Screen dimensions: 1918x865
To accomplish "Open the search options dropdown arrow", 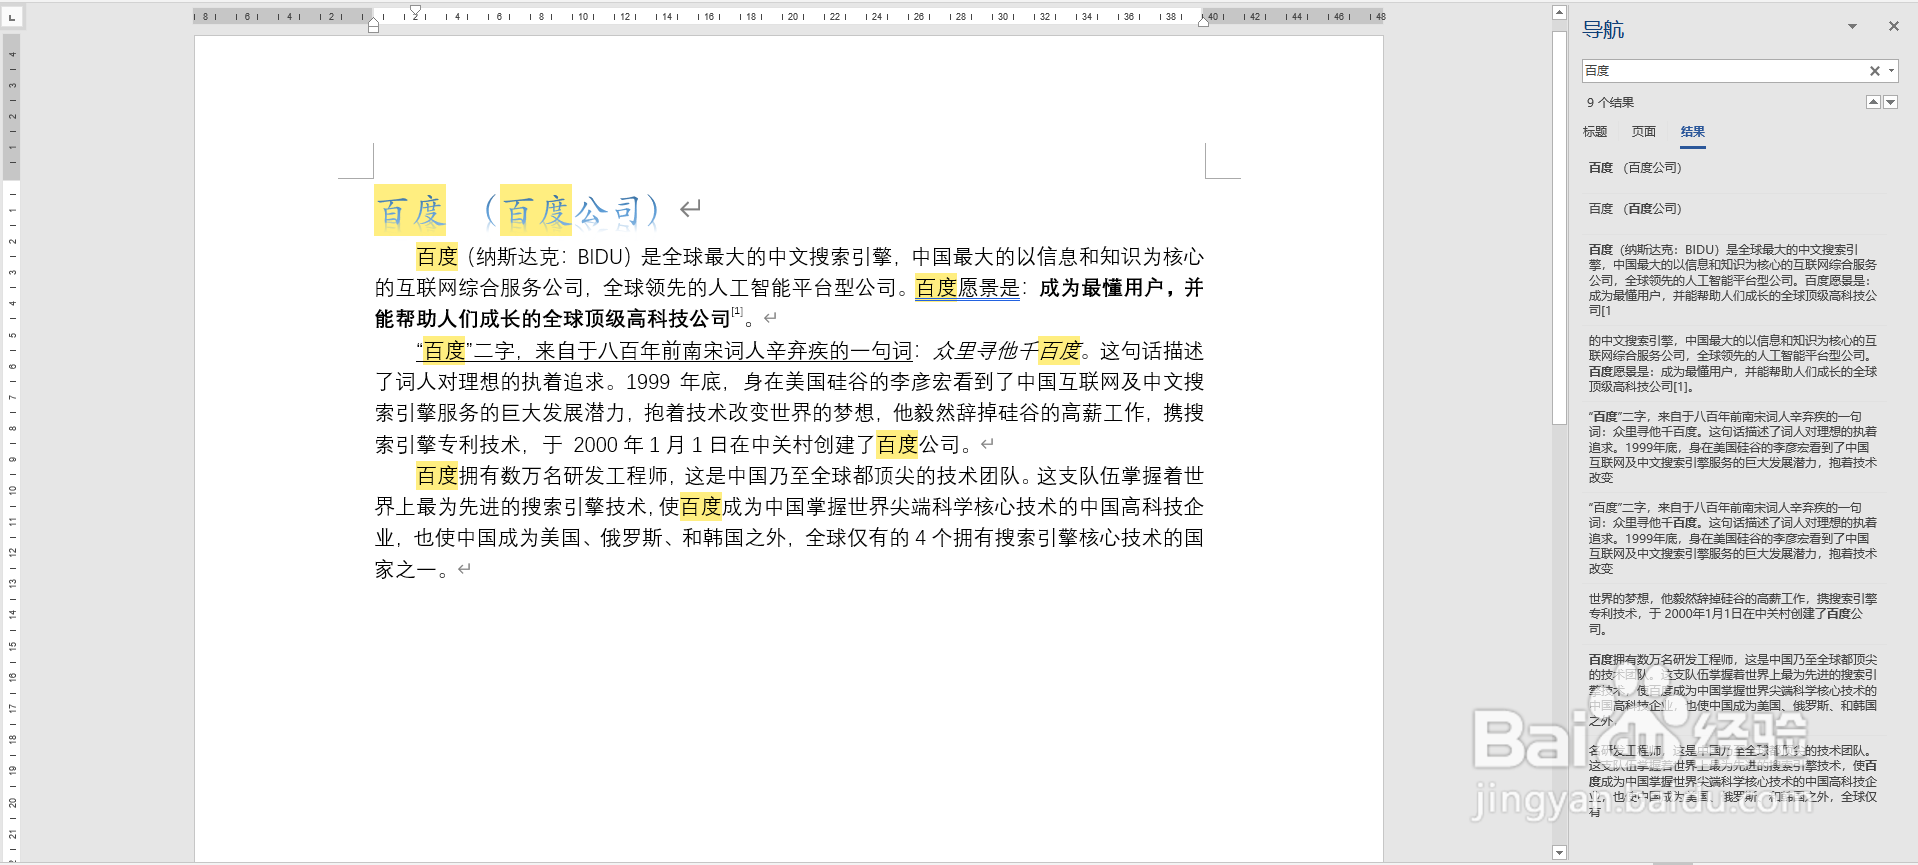I will 1892,71.
